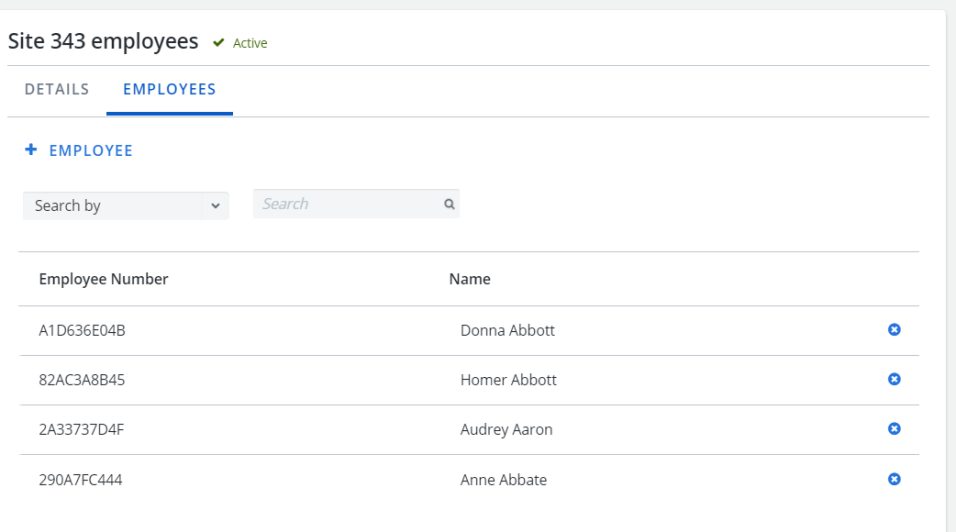Click the Anne Abbate name cell
Viewport: 956px width, 532px height.
click(504, 480)
